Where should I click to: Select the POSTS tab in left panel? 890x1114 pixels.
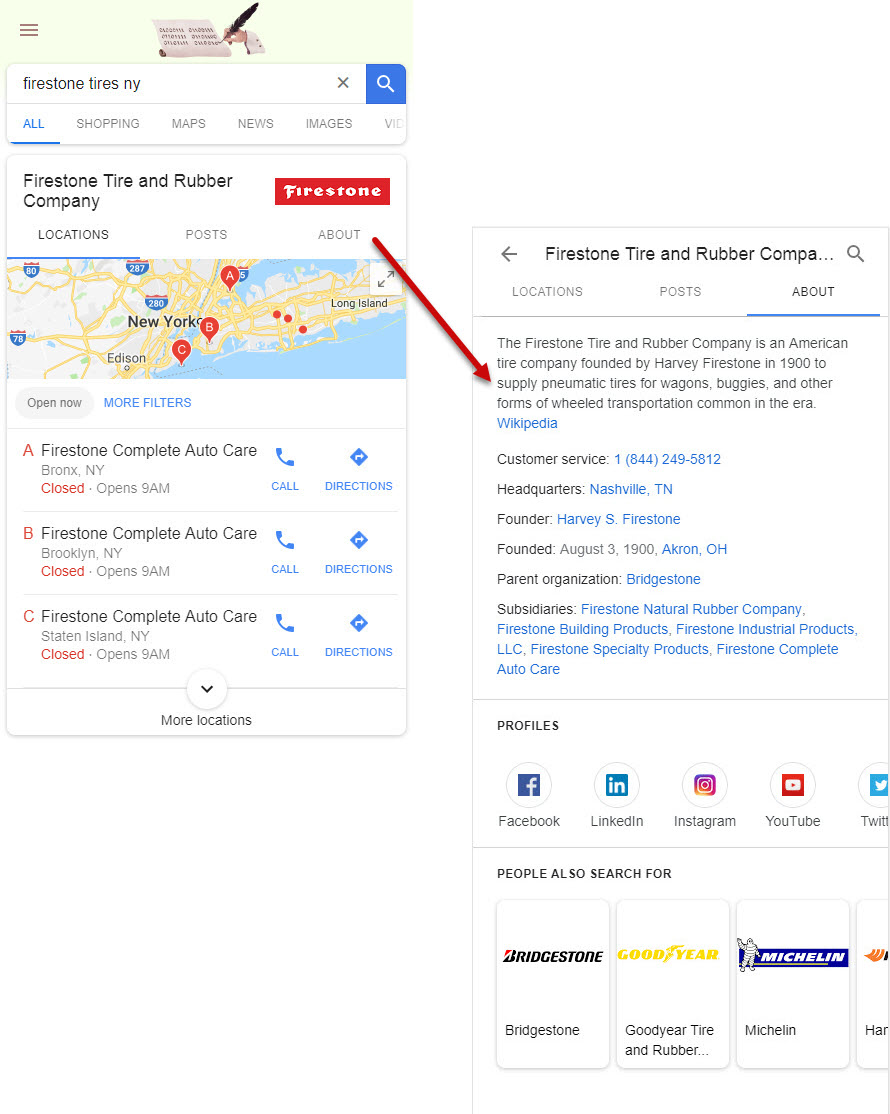pyautogui.click(x=206, y=235)
